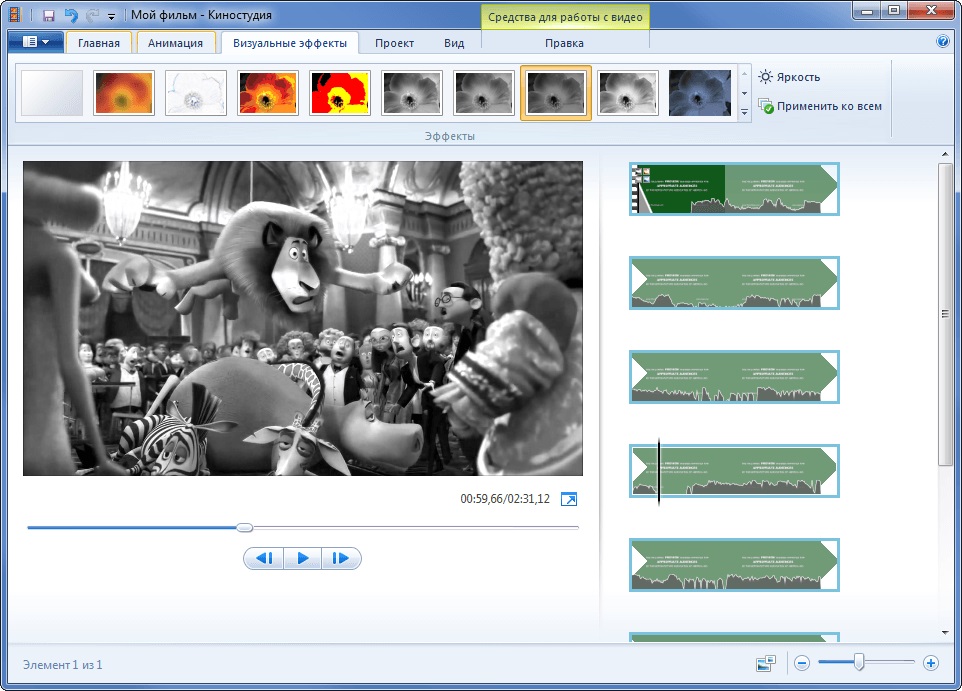
Task: Open Customize Quick Access Toolbar dropdown
Action: tap(111, 16)
